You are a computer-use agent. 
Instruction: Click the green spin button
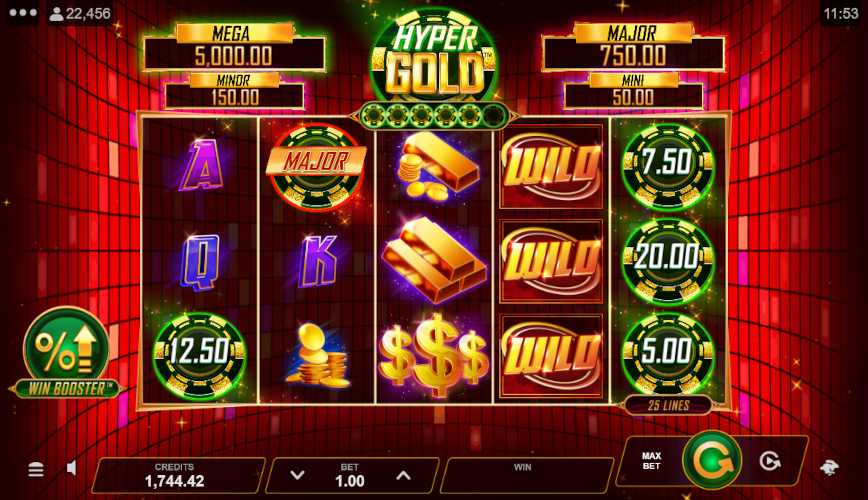click(711, 461)
